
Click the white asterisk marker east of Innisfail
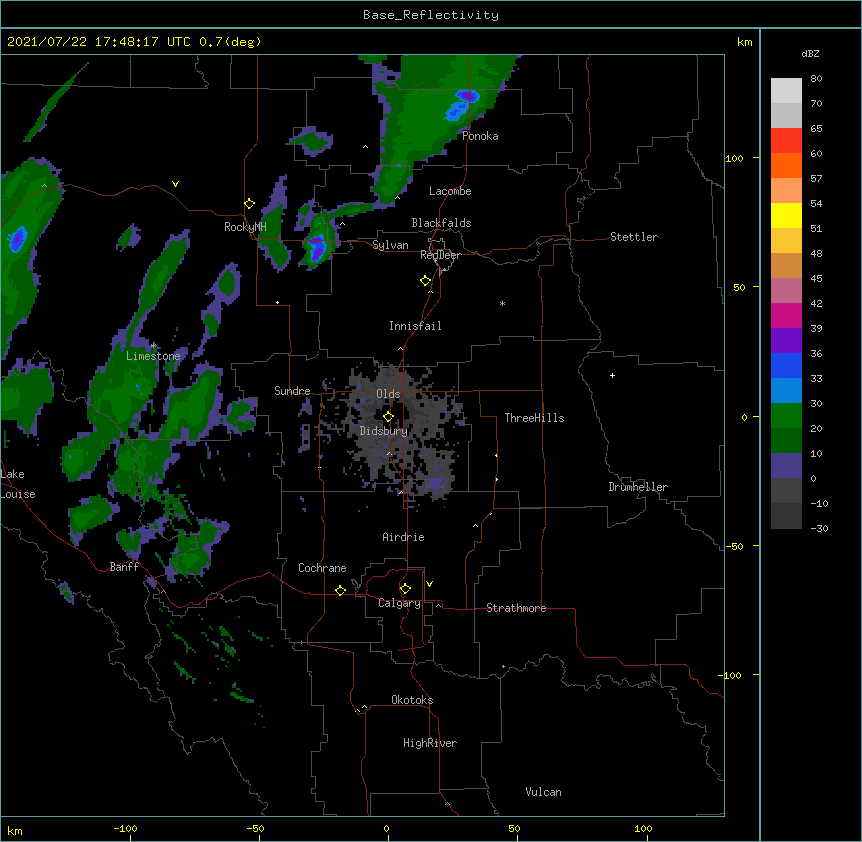[502, 303]
